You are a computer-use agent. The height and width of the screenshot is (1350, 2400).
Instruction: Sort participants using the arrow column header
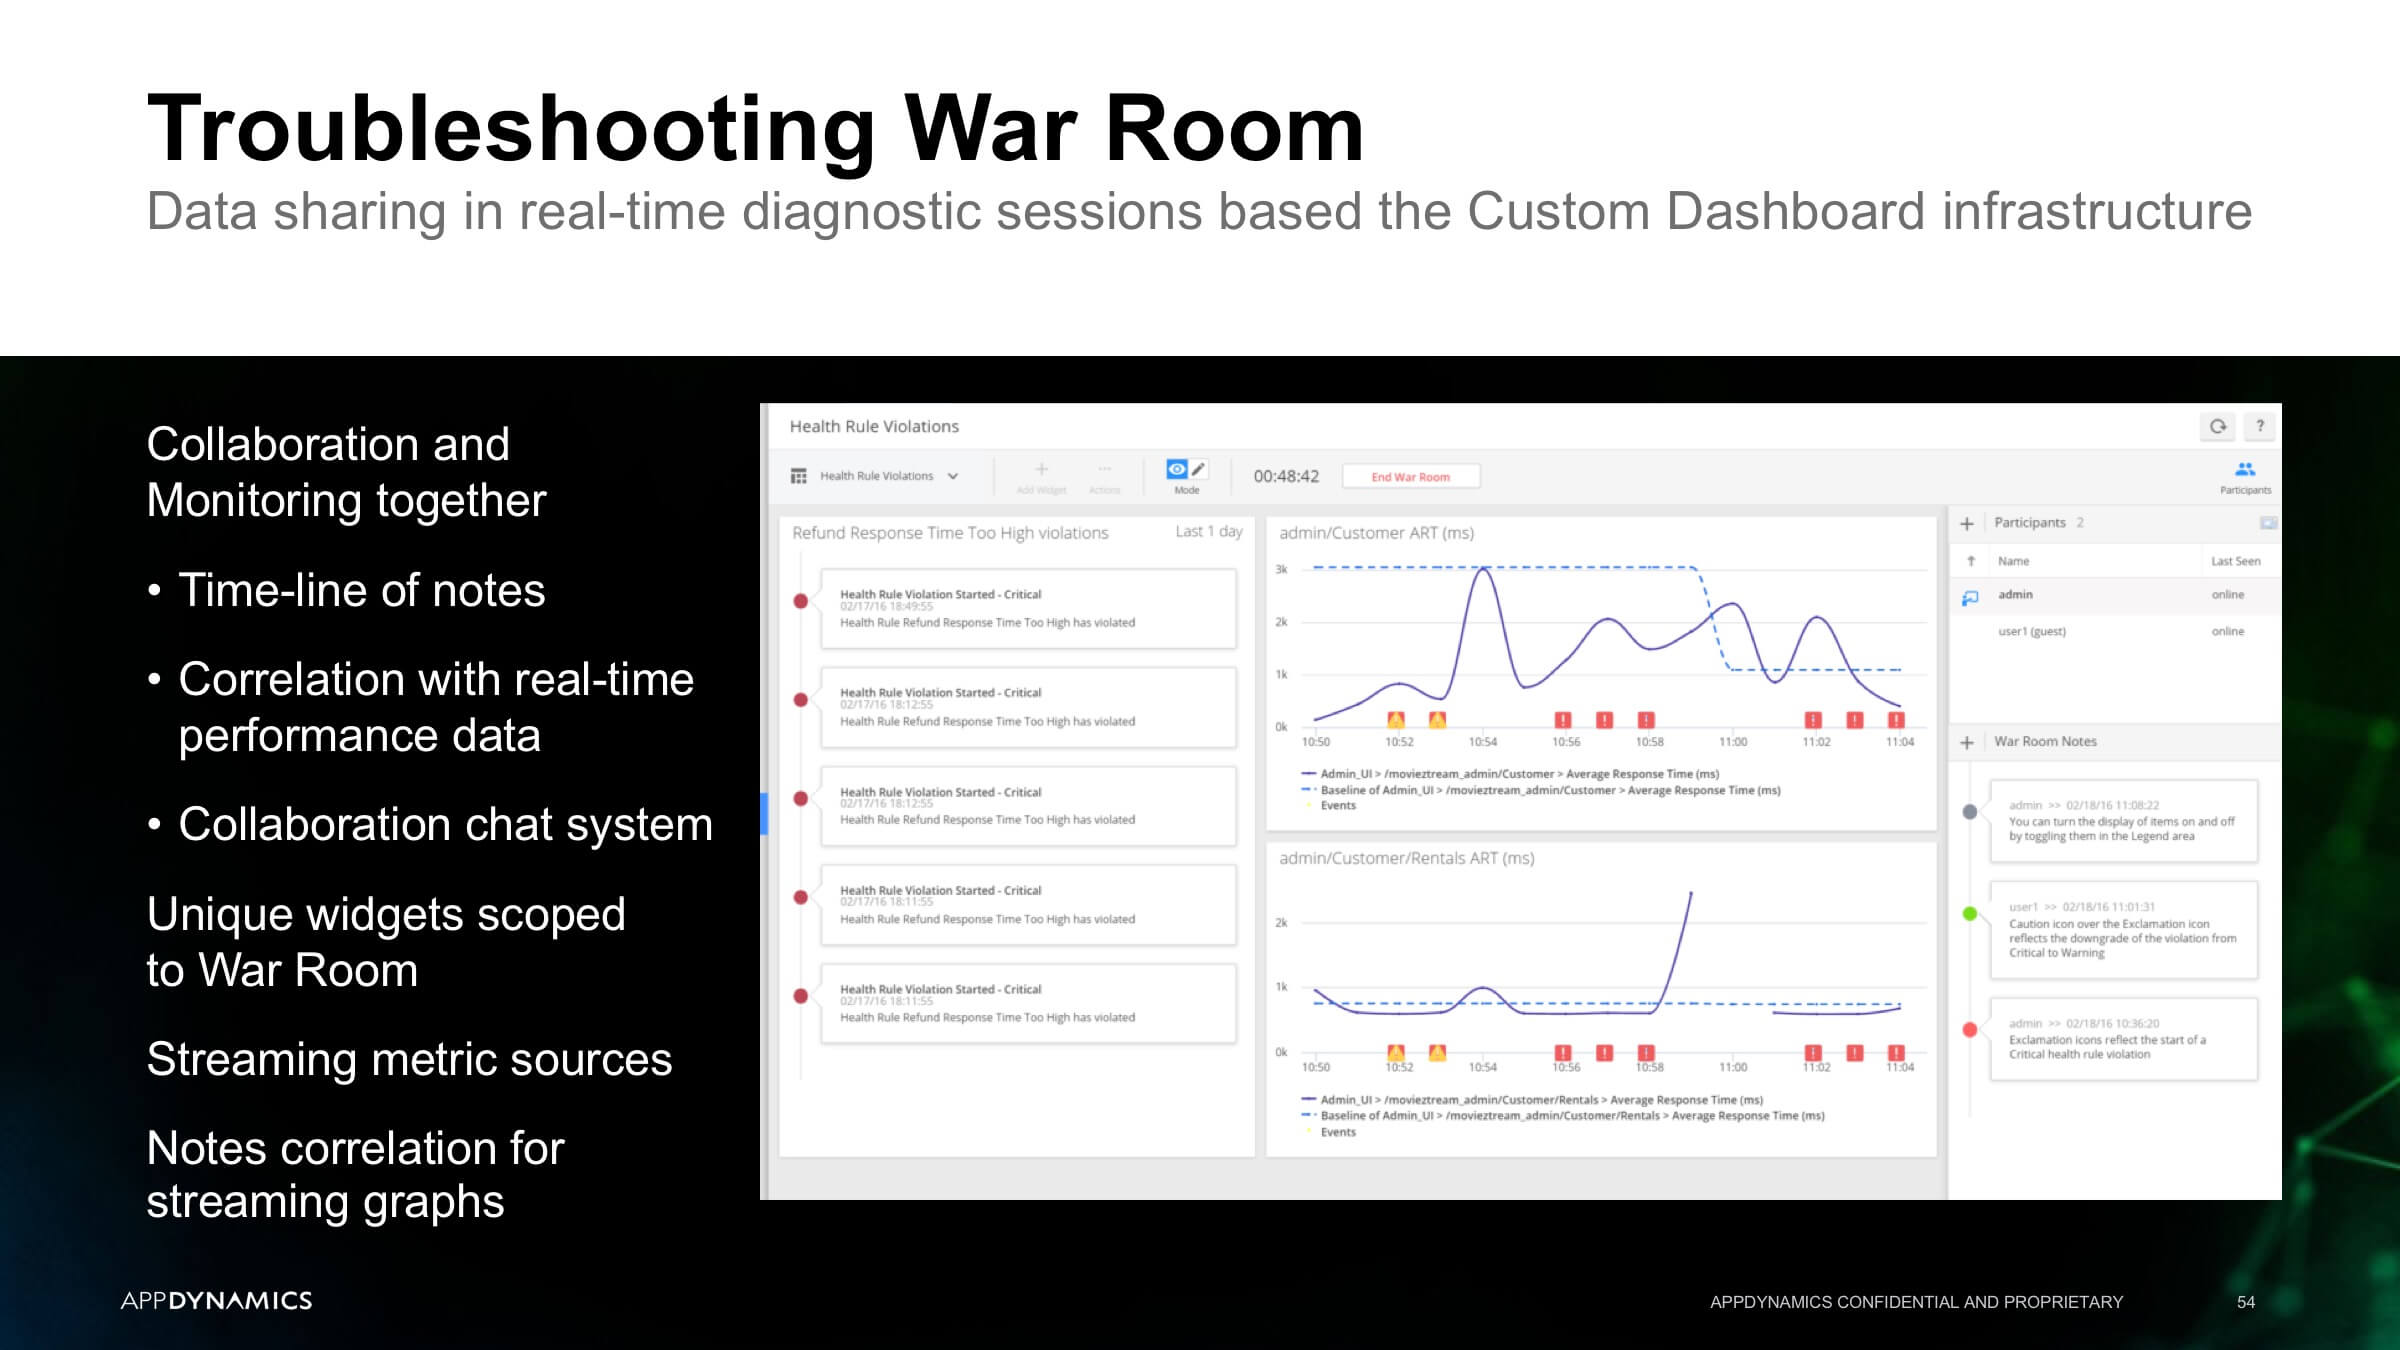(1970, 561)
